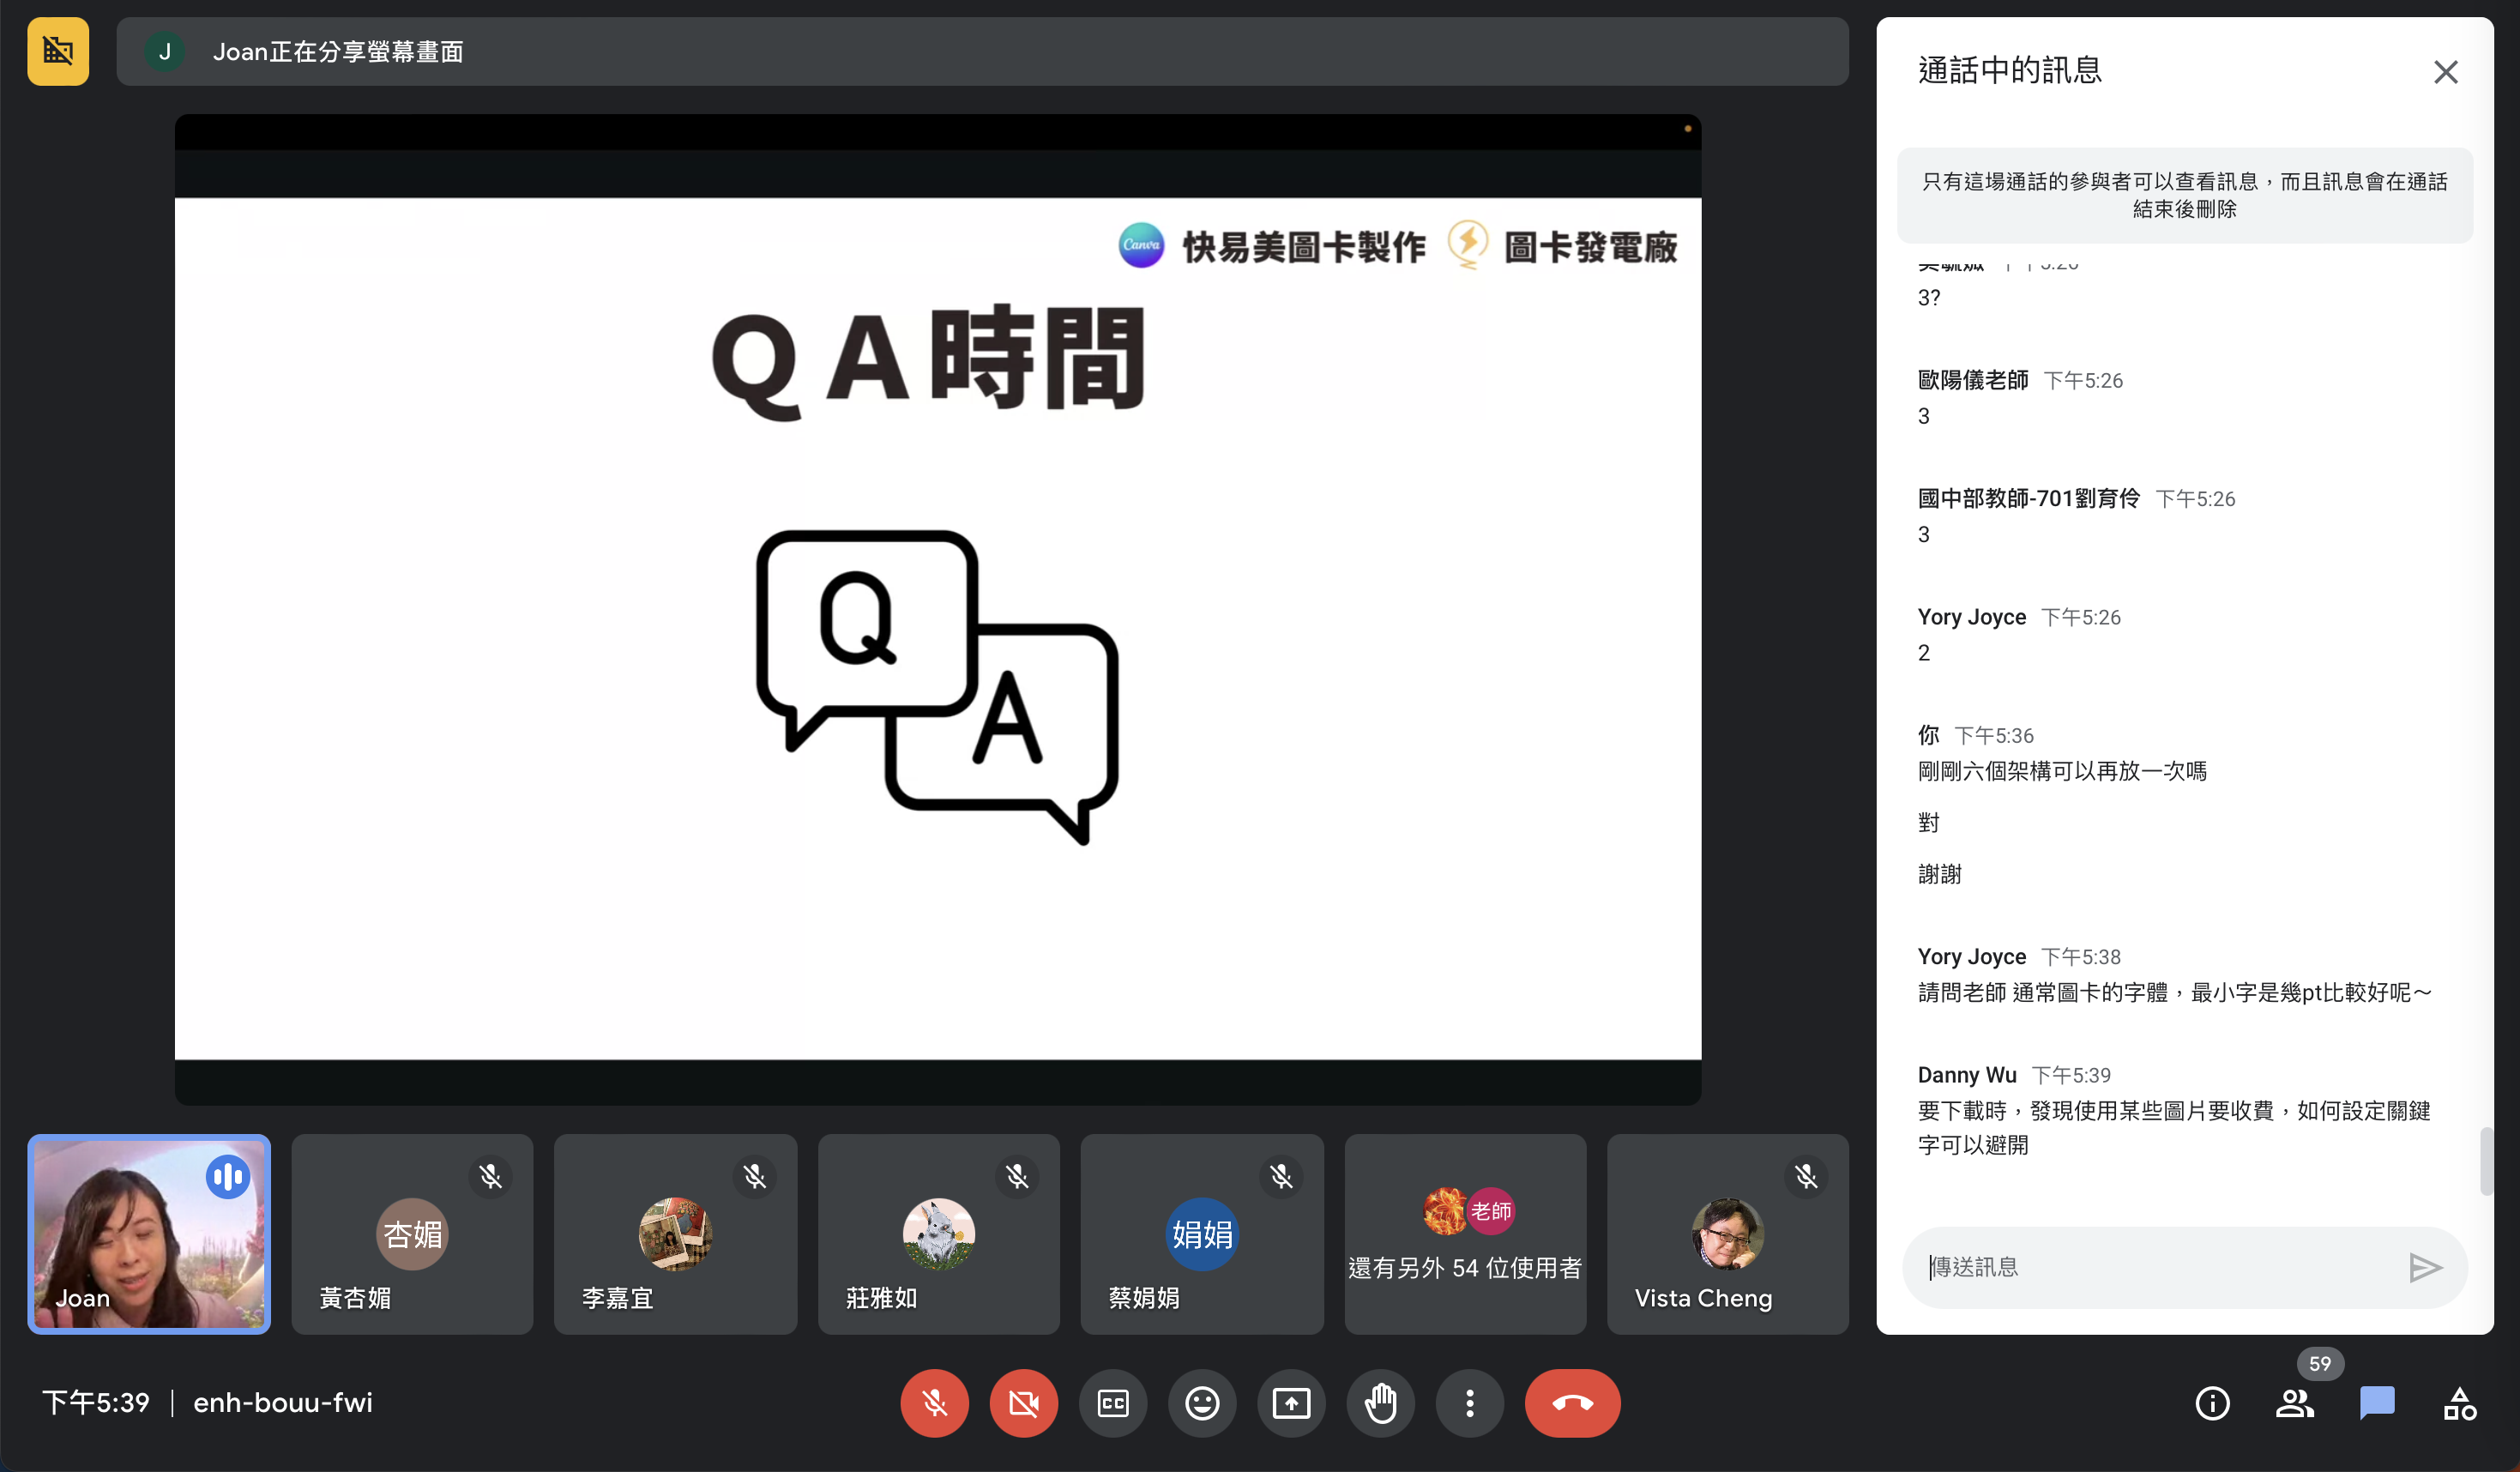Turn on your camera
The width and height of the screenshot is (2520, 1472).
click(x=1023, y=1403)
